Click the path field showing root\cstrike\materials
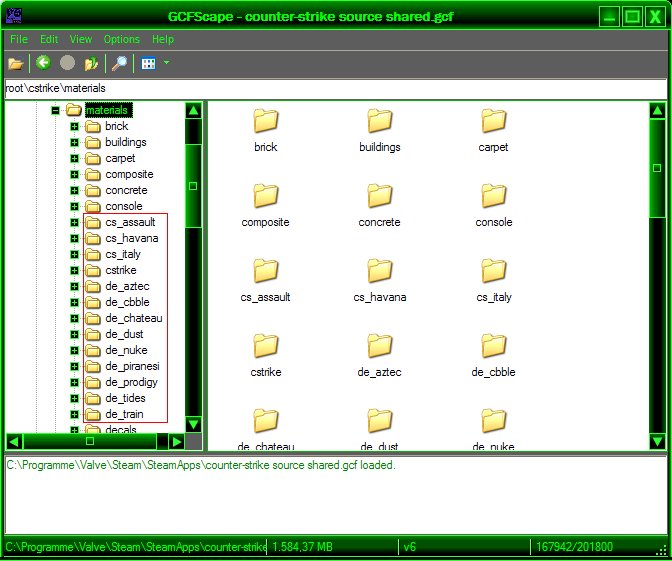This screenshot has height=561, width=672. point(336,88)
